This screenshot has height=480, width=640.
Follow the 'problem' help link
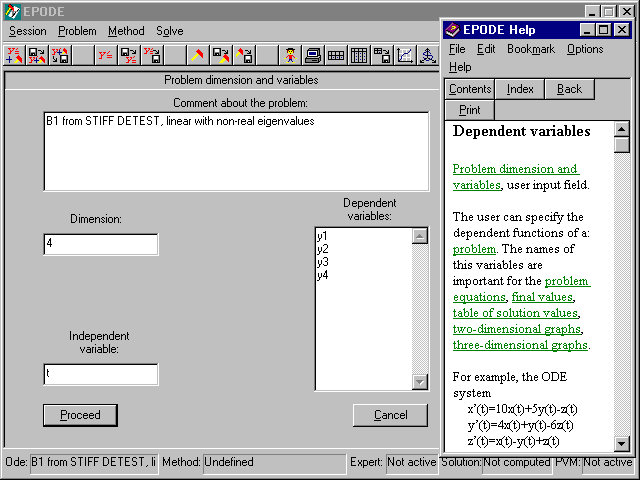pos(474,249)
